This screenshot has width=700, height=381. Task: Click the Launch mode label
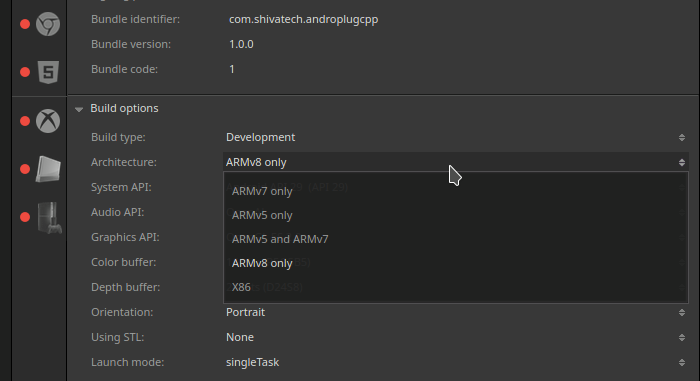(127, 362)
